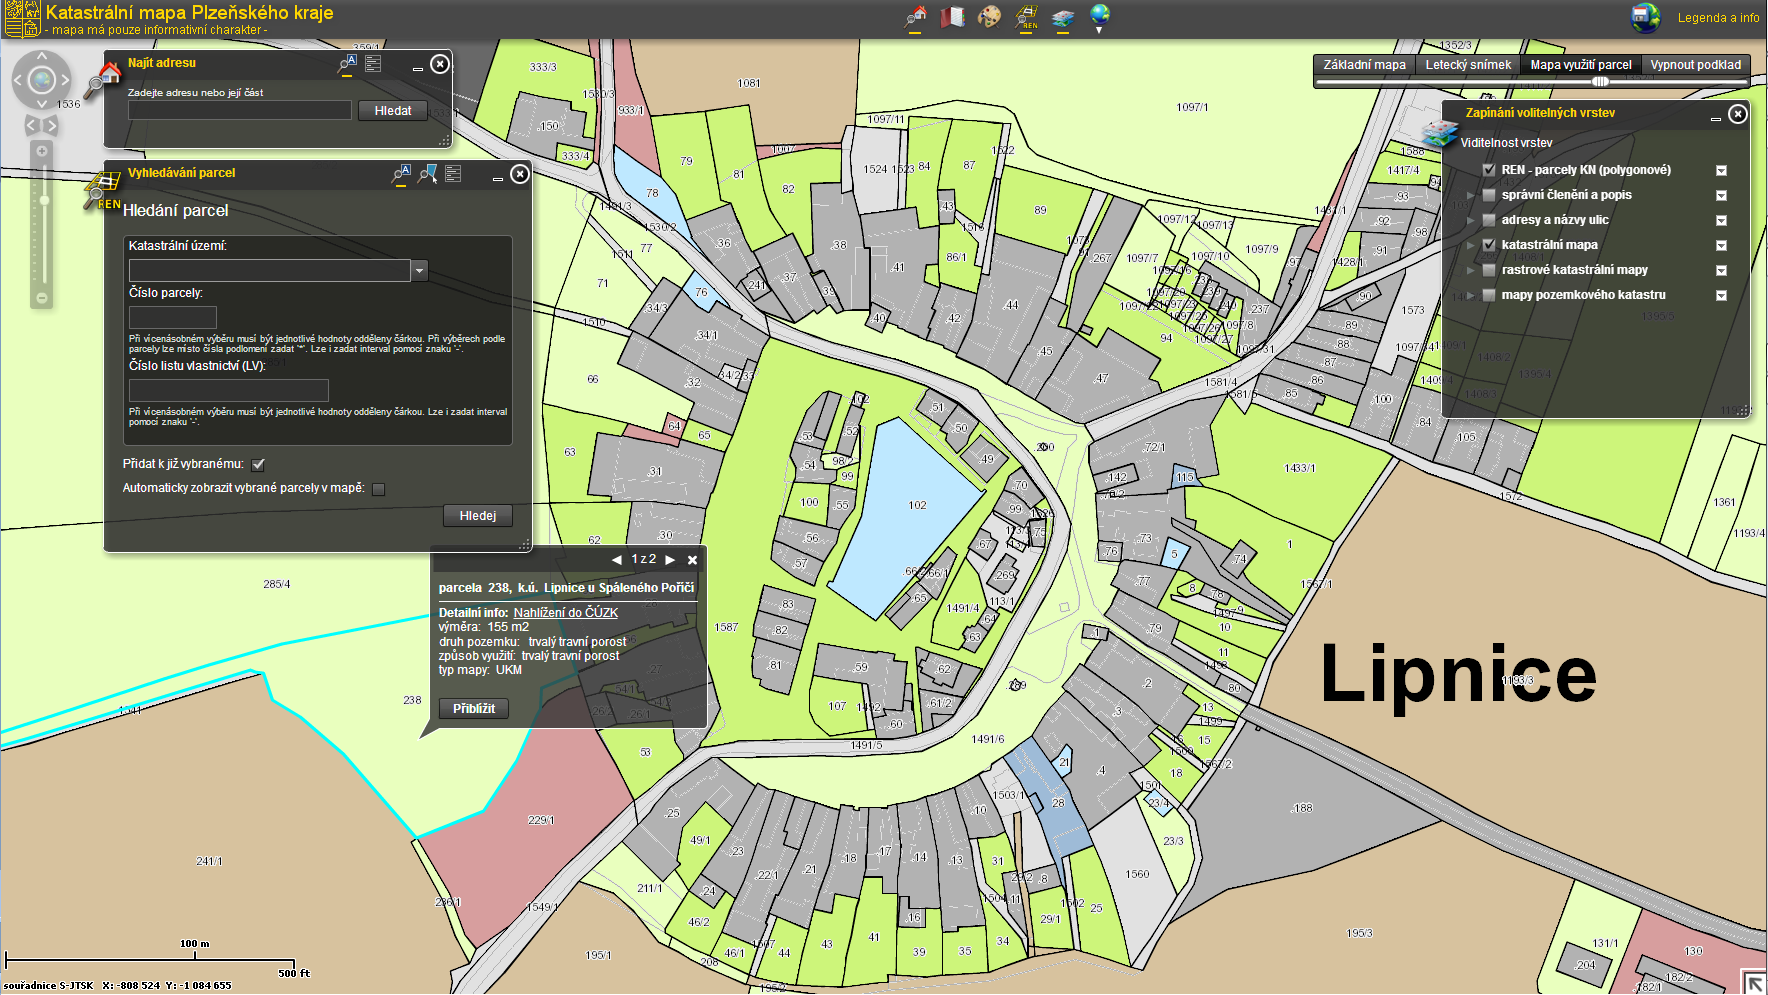
Task: Pan the map north with up arrow
Action: (x=42, y=57)
